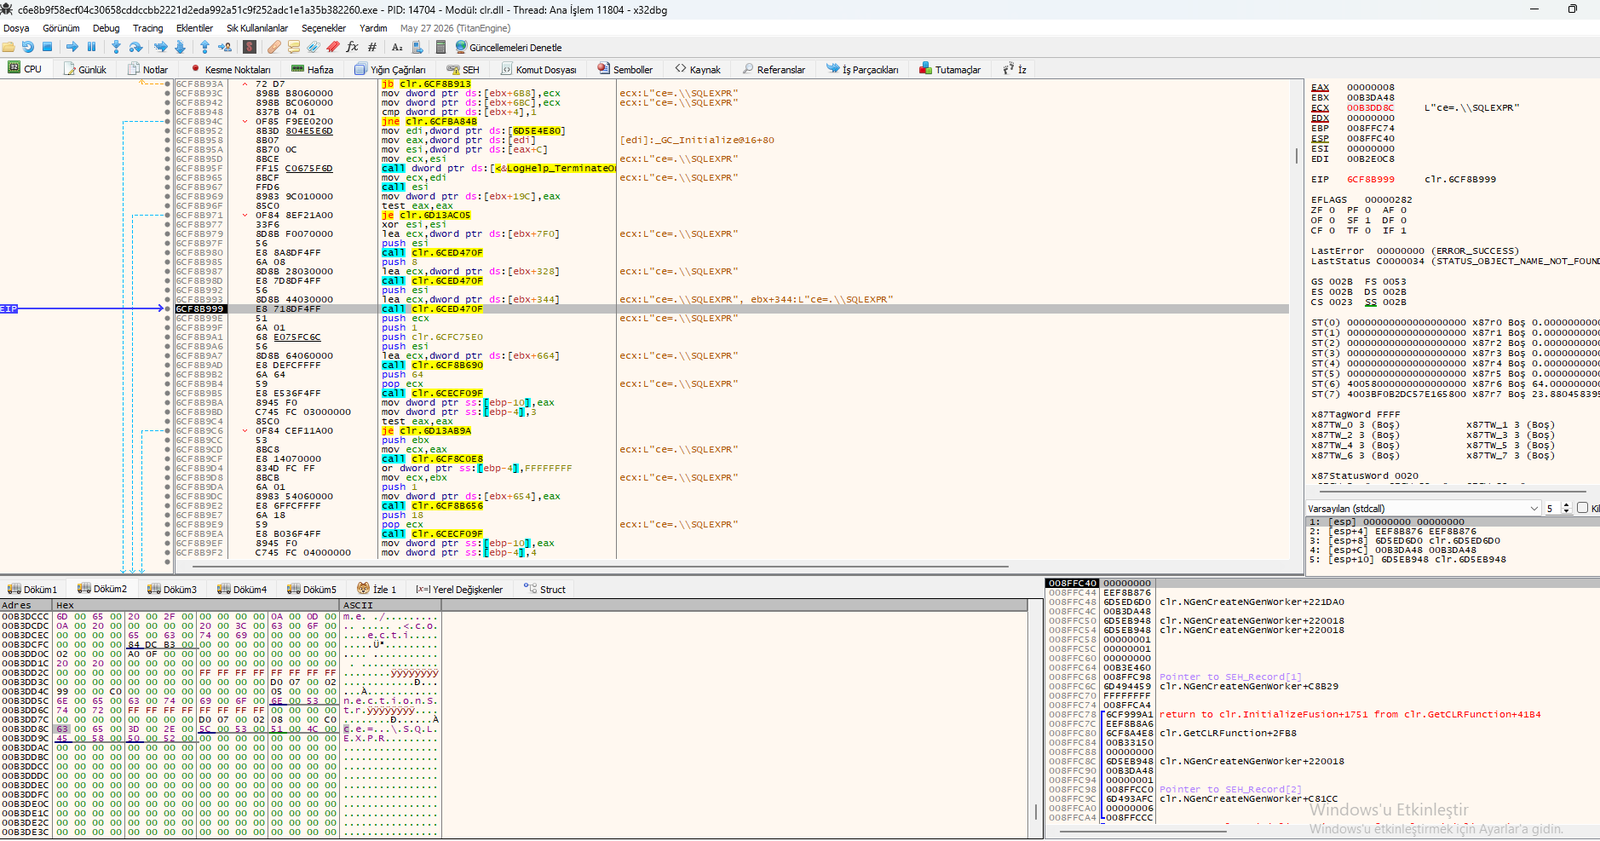Viewport: 1600px width, 841px height.
Task: Select the Döküm1 dump tab
Action: pos(32,589)
